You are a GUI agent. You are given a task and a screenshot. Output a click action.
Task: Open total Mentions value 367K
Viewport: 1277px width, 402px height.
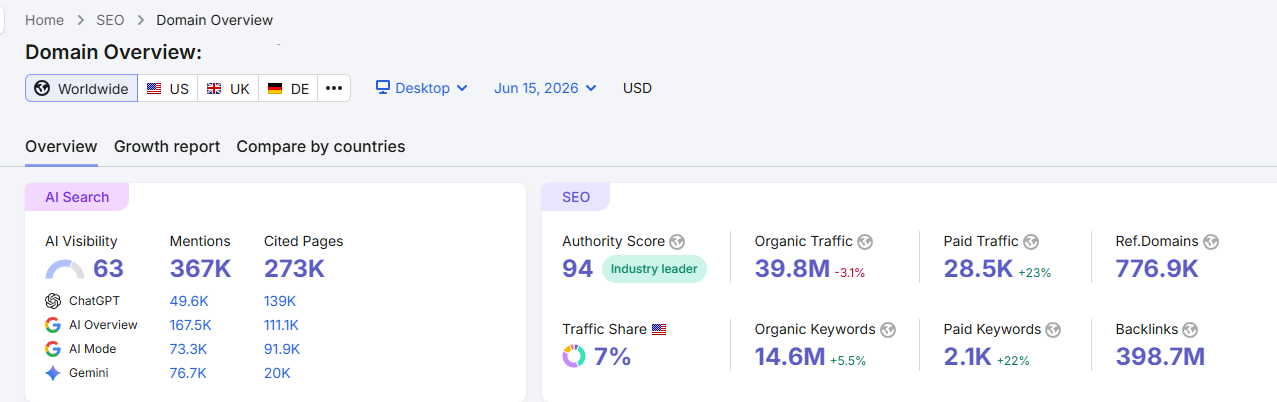click(200, 269)
